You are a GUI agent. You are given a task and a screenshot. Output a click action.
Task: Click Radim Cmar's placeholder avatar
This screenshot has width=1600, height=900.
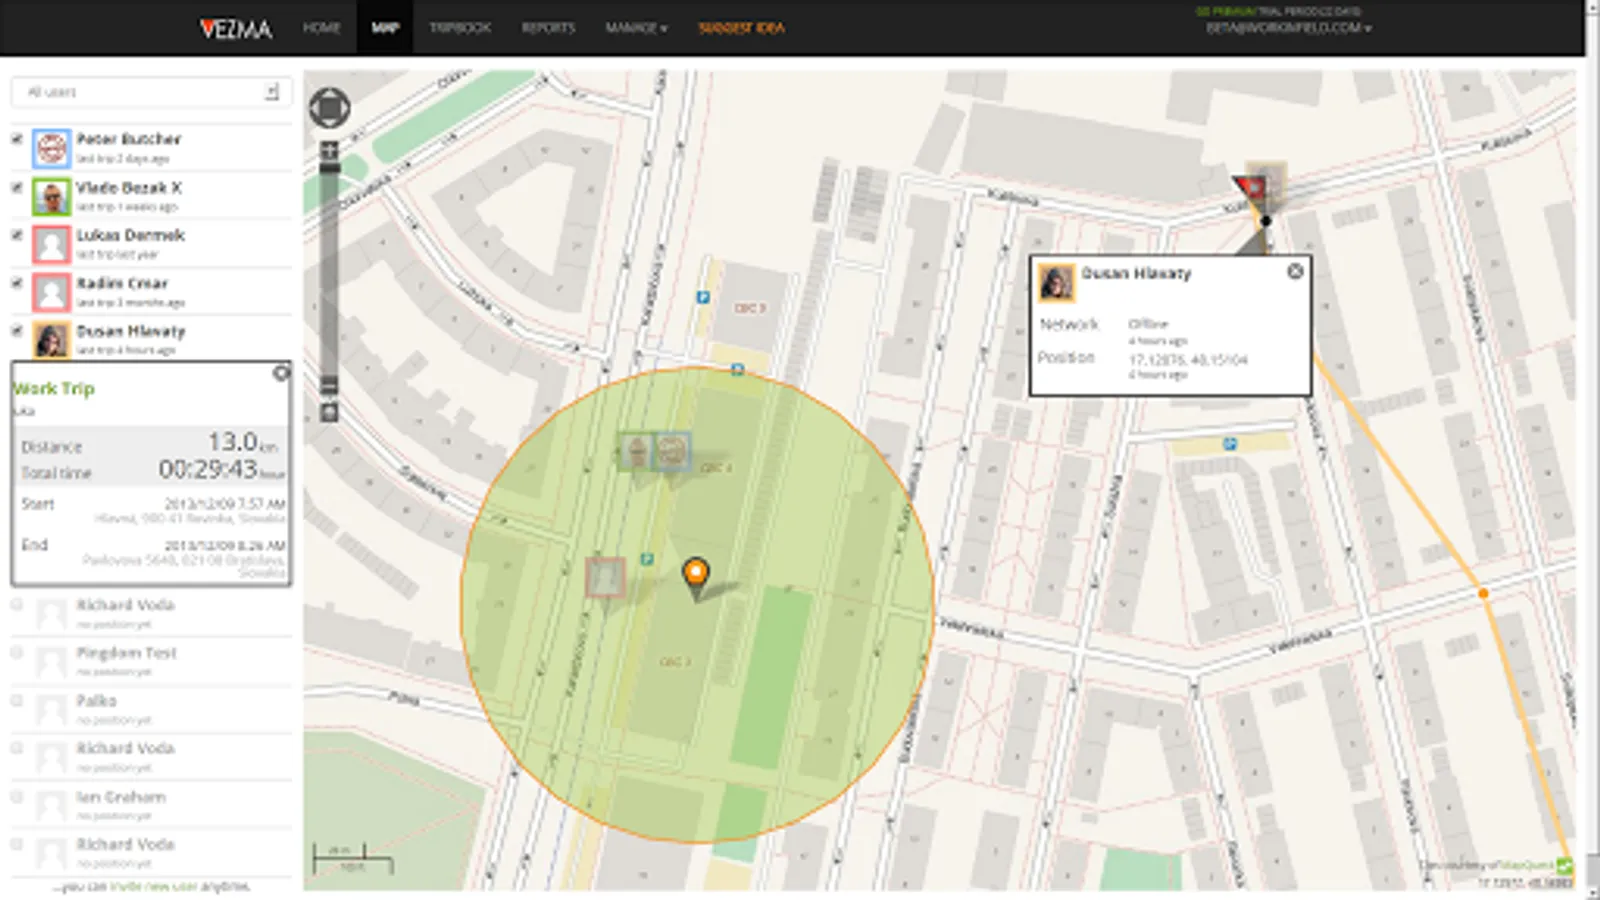[x=51, y=292]
